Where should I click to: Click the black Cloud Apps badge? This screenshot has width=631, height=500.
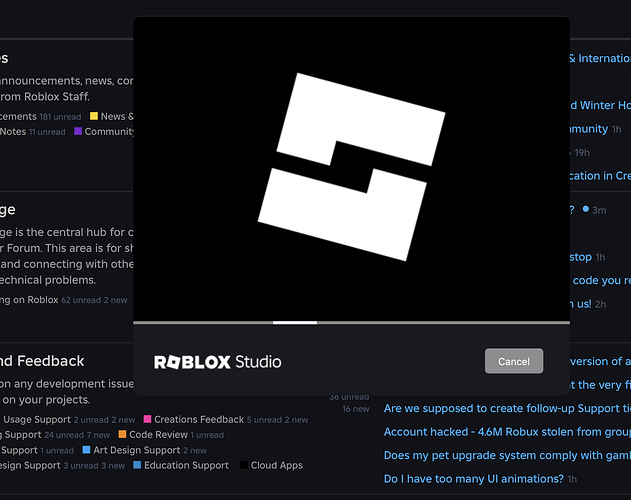[244, 465]
